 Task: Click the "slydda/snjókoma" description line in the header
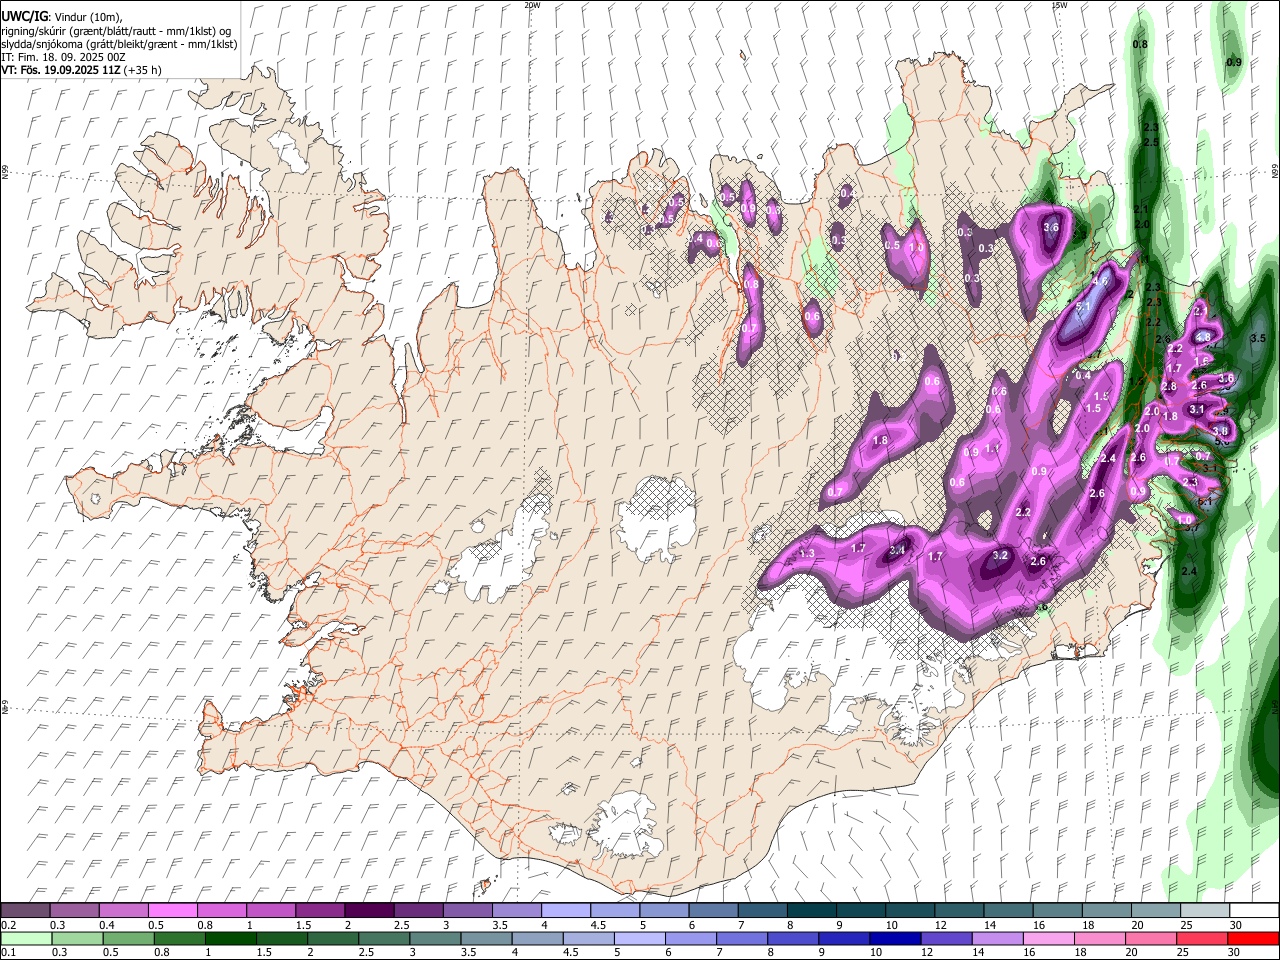click(119, 44)
